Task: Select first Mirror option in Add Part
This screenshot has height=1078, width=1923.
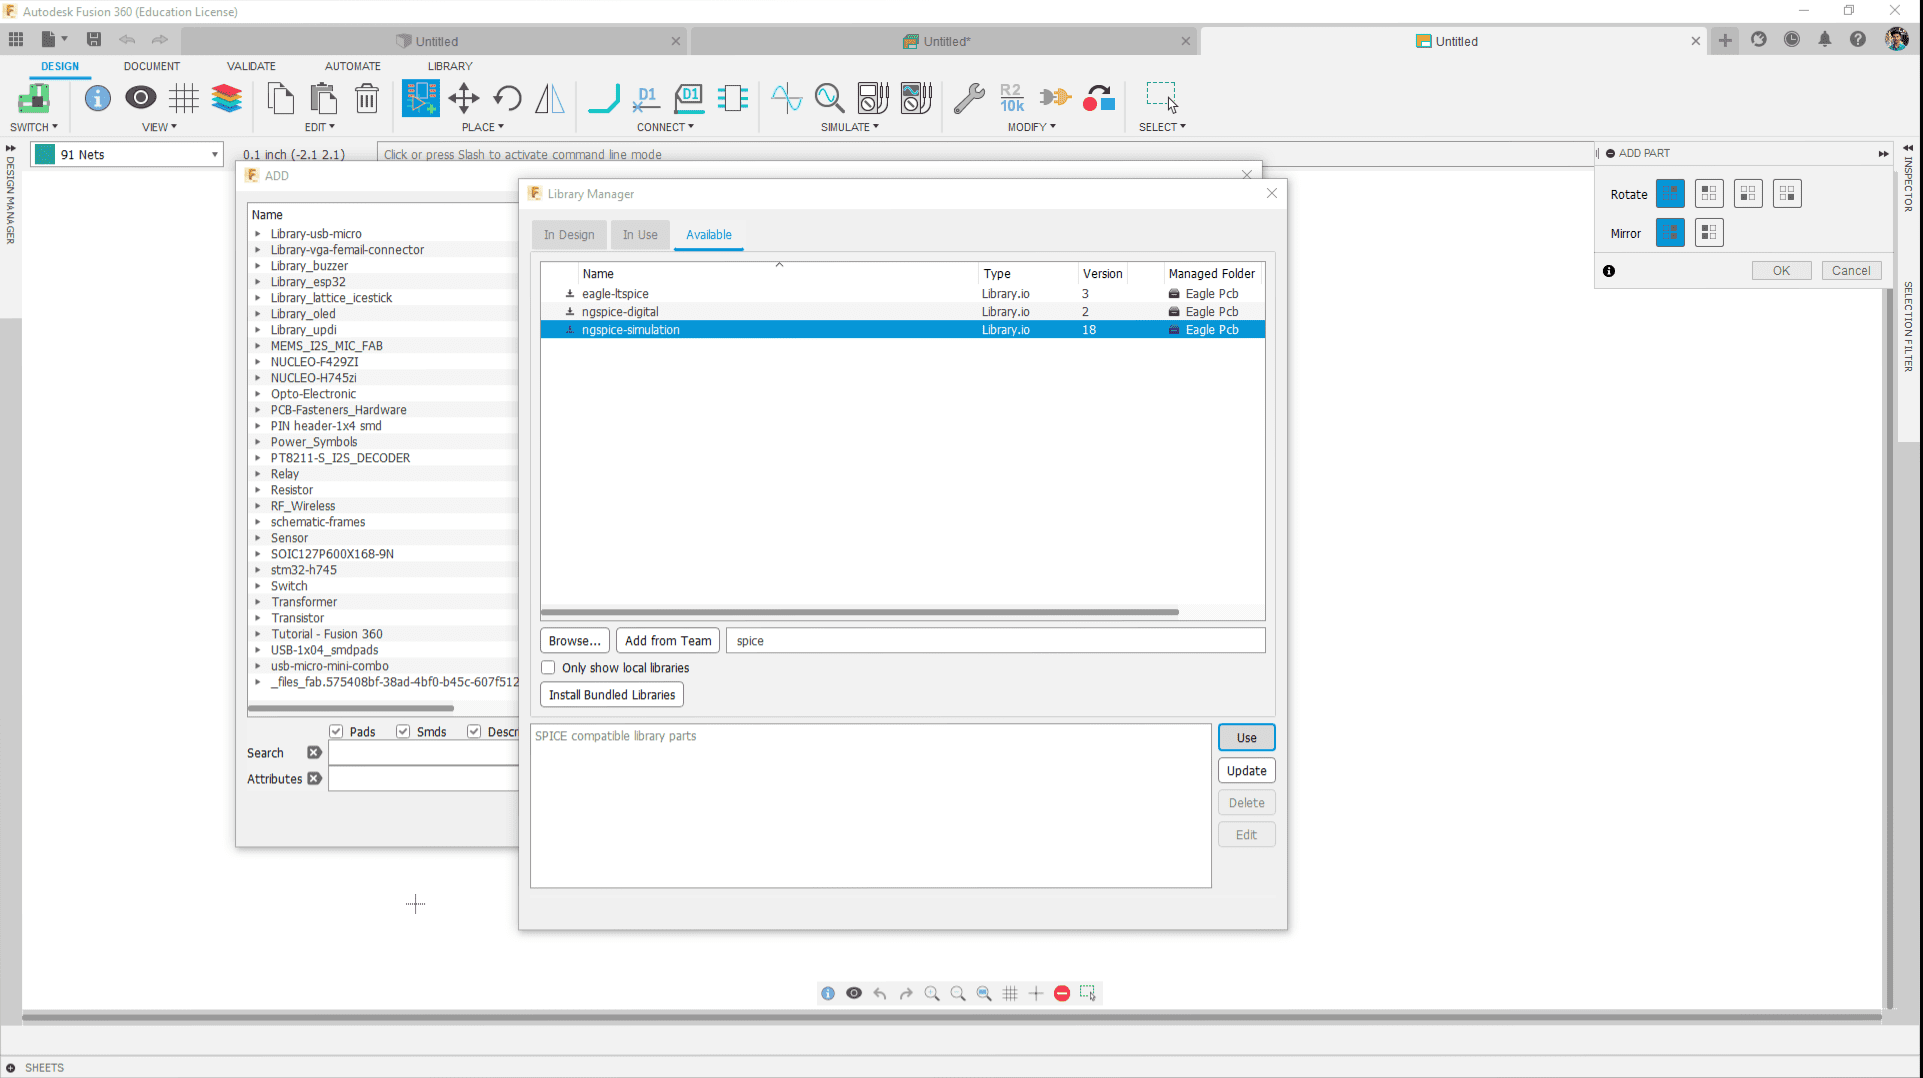Action: (x=1670, y=232)
